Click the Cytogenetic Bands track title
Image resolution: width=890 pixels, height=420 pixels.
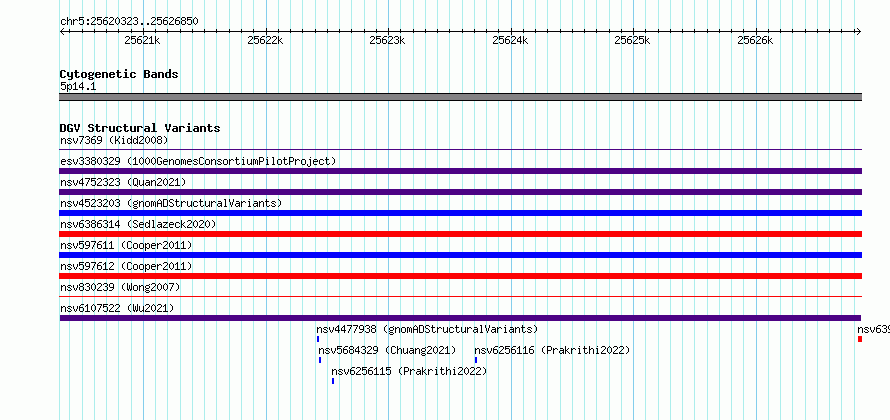click(119, 74)
